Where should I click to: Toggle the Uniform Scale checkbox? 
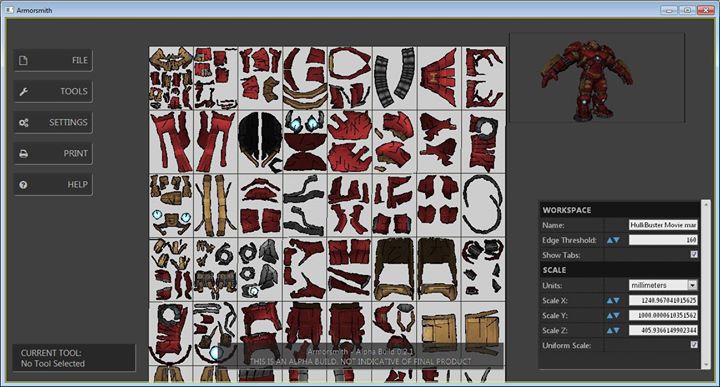[x=694, y=345]
